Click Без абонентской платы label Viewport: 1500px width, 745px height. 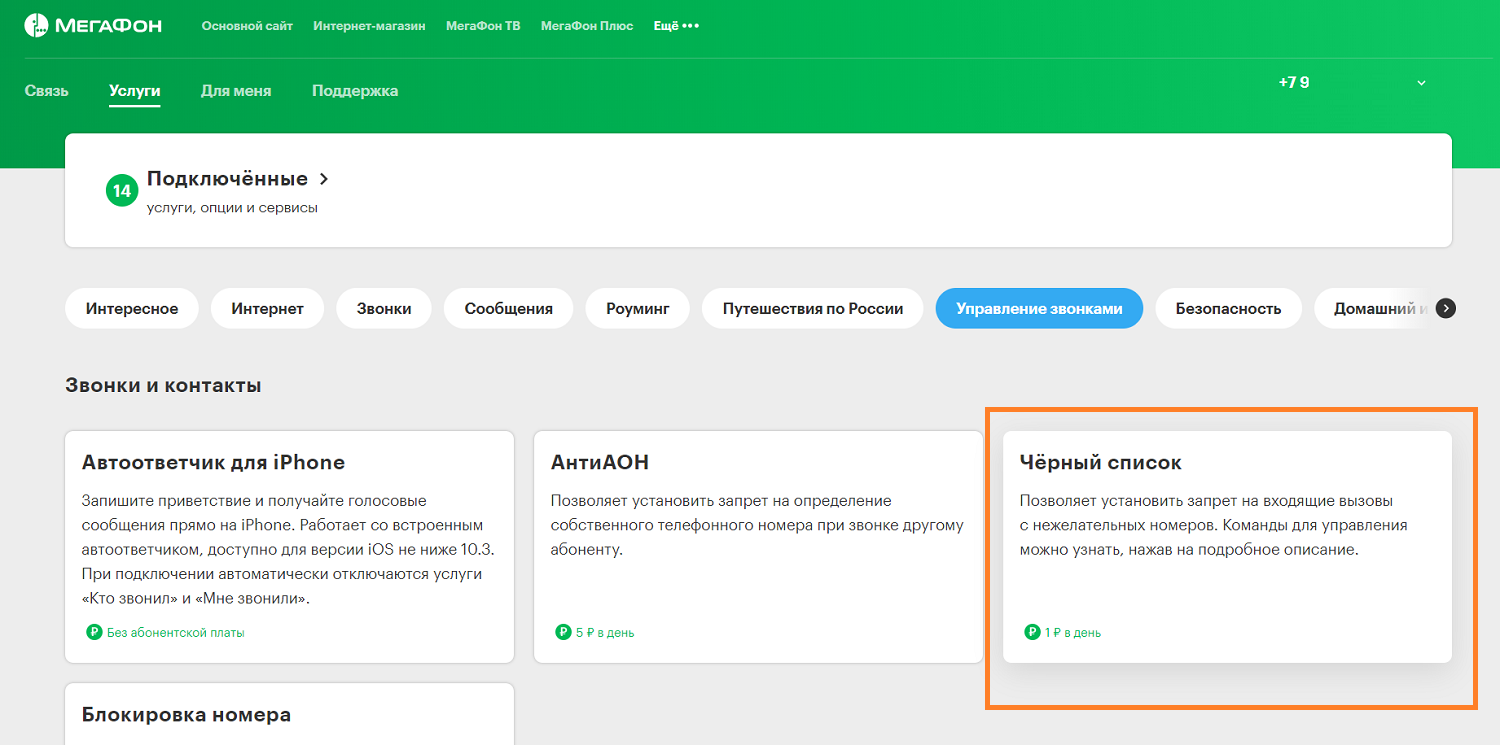tap(175, 633)
